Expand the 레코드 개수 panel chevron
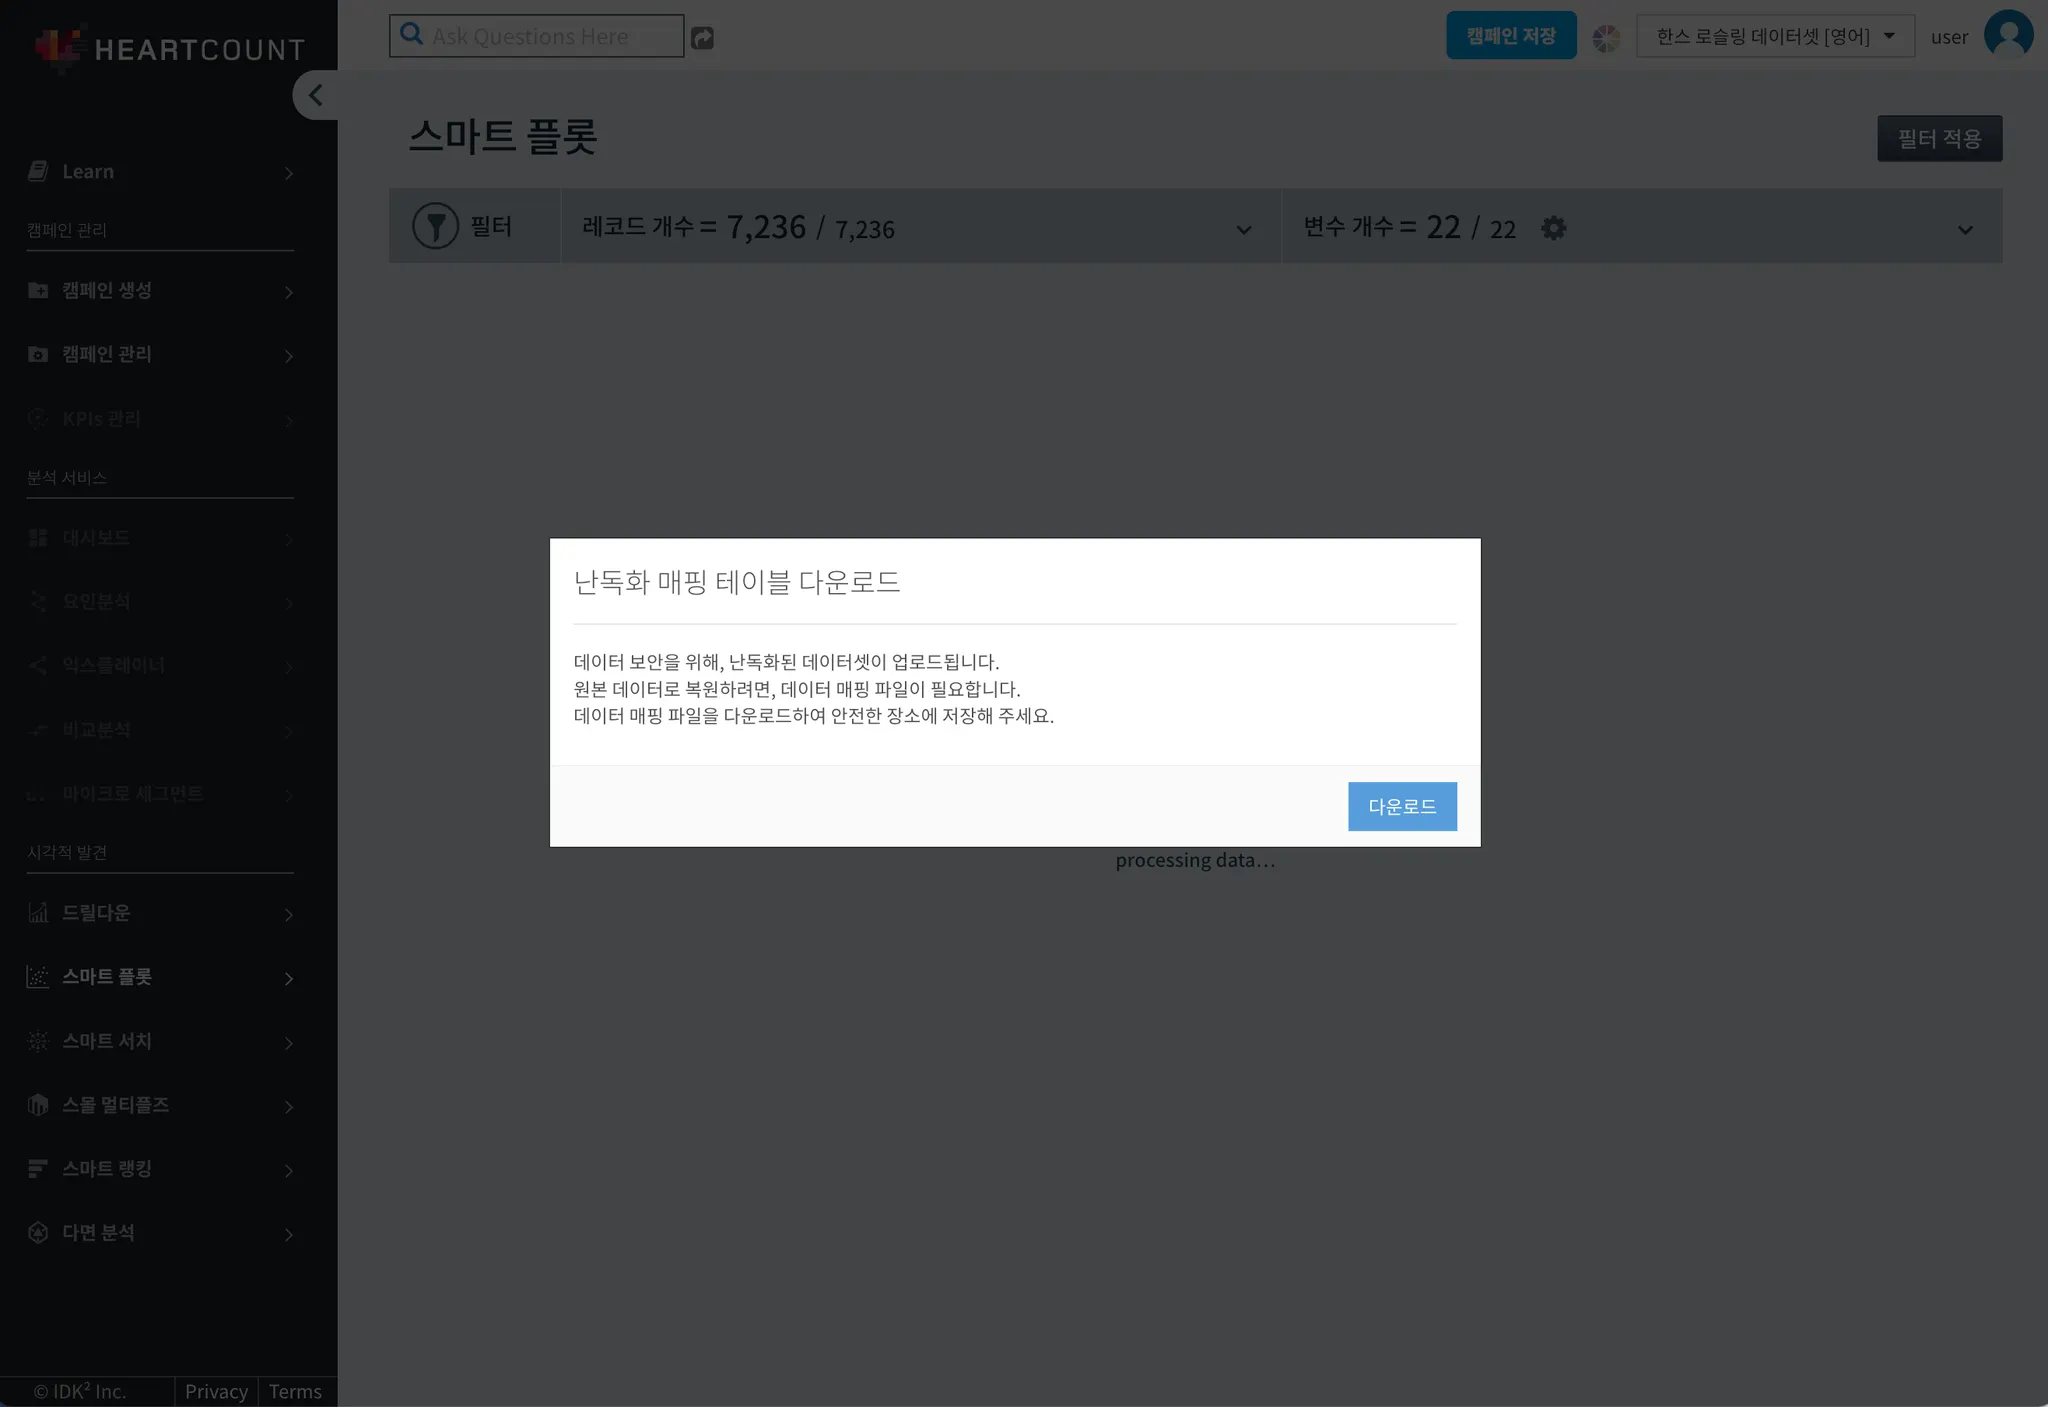Image resolution: width=2048 pixels, height=1407 pixels. click(x=1243, y=230)
